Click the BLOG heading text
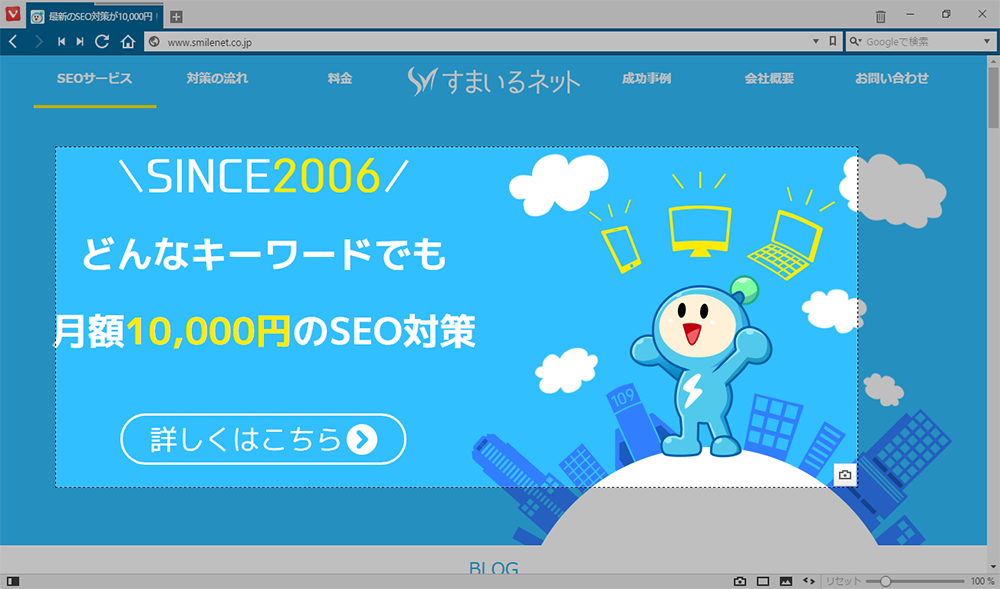The height and width of the screenshot is (589, 1000). pos(494,568)
